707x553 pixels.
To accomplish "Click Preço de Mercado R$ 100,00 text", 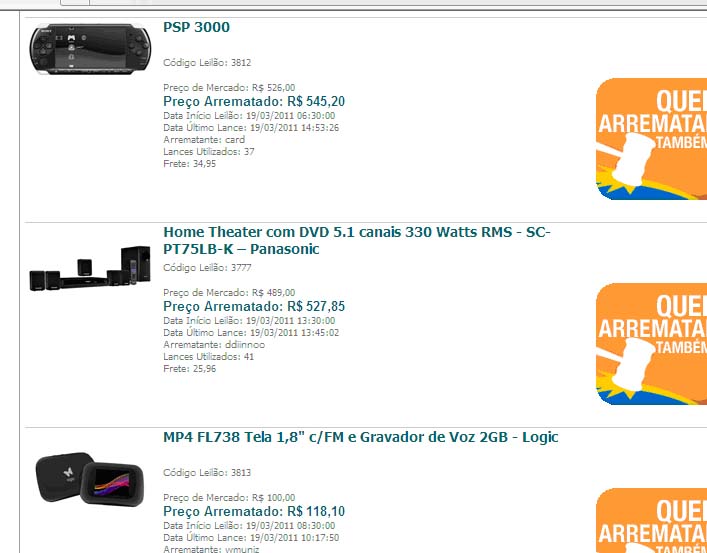I will (x=229, y=498).
